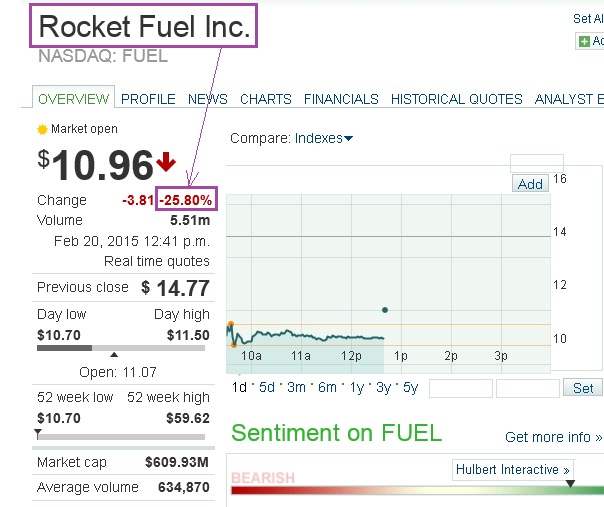Open the Profile tab
604x507 pixels.
(148, 99)
